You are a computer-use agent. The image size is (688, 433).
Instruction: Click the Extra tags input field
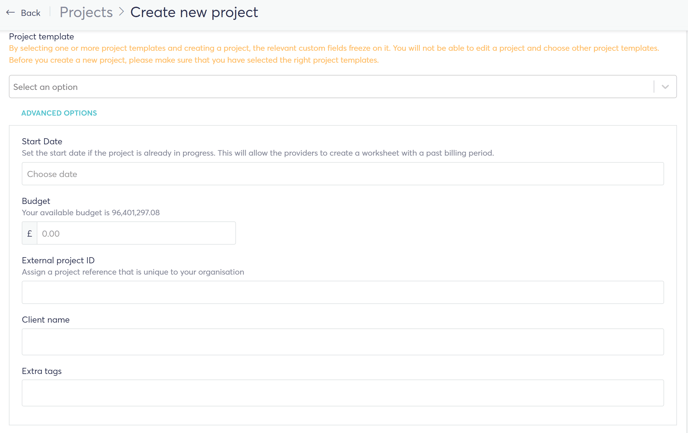point(343,393)
